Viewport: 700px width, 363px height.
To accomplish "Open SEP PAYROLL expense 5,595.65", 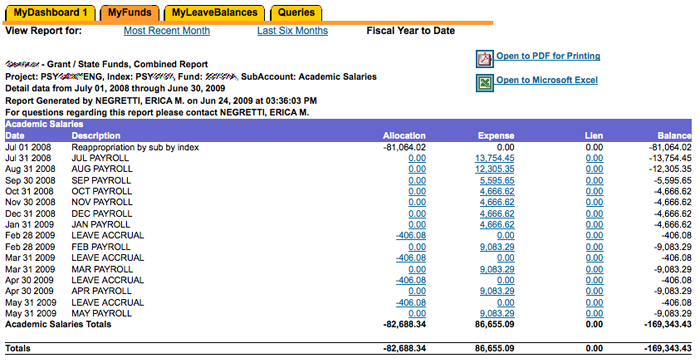I will click(x=497, y=180).
